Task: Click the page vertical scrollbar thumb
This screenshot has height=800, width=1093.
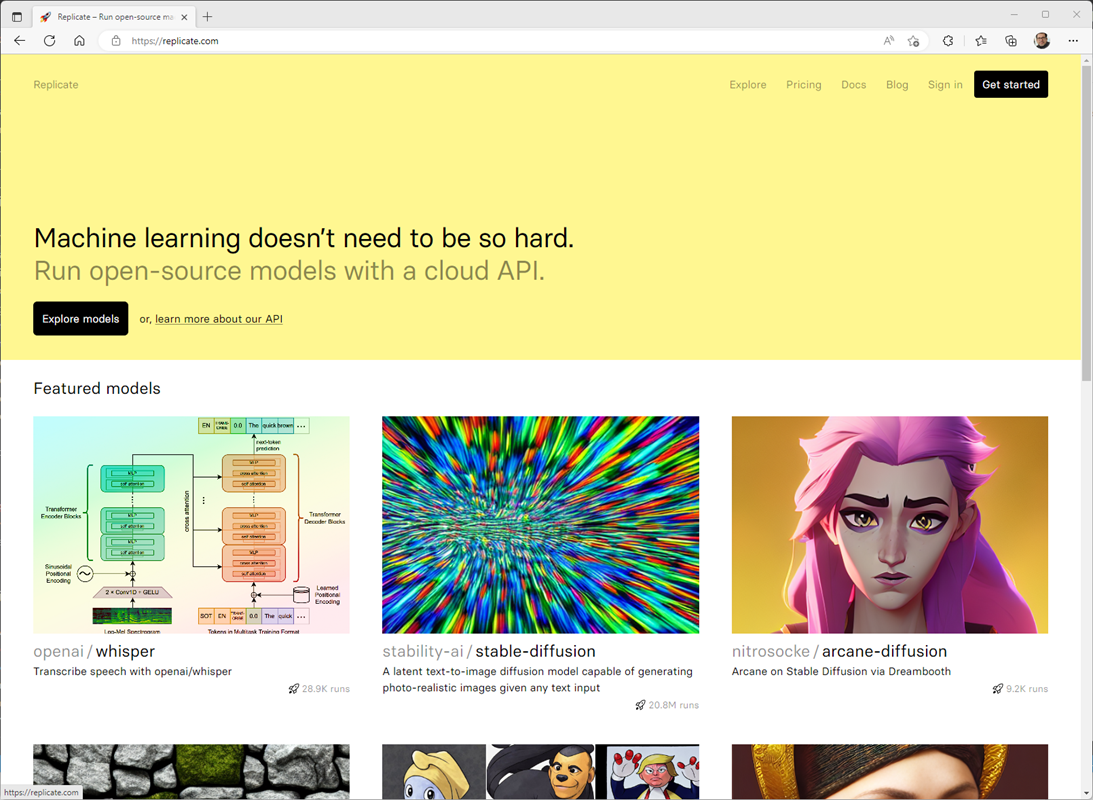Action: [1087, 223]
